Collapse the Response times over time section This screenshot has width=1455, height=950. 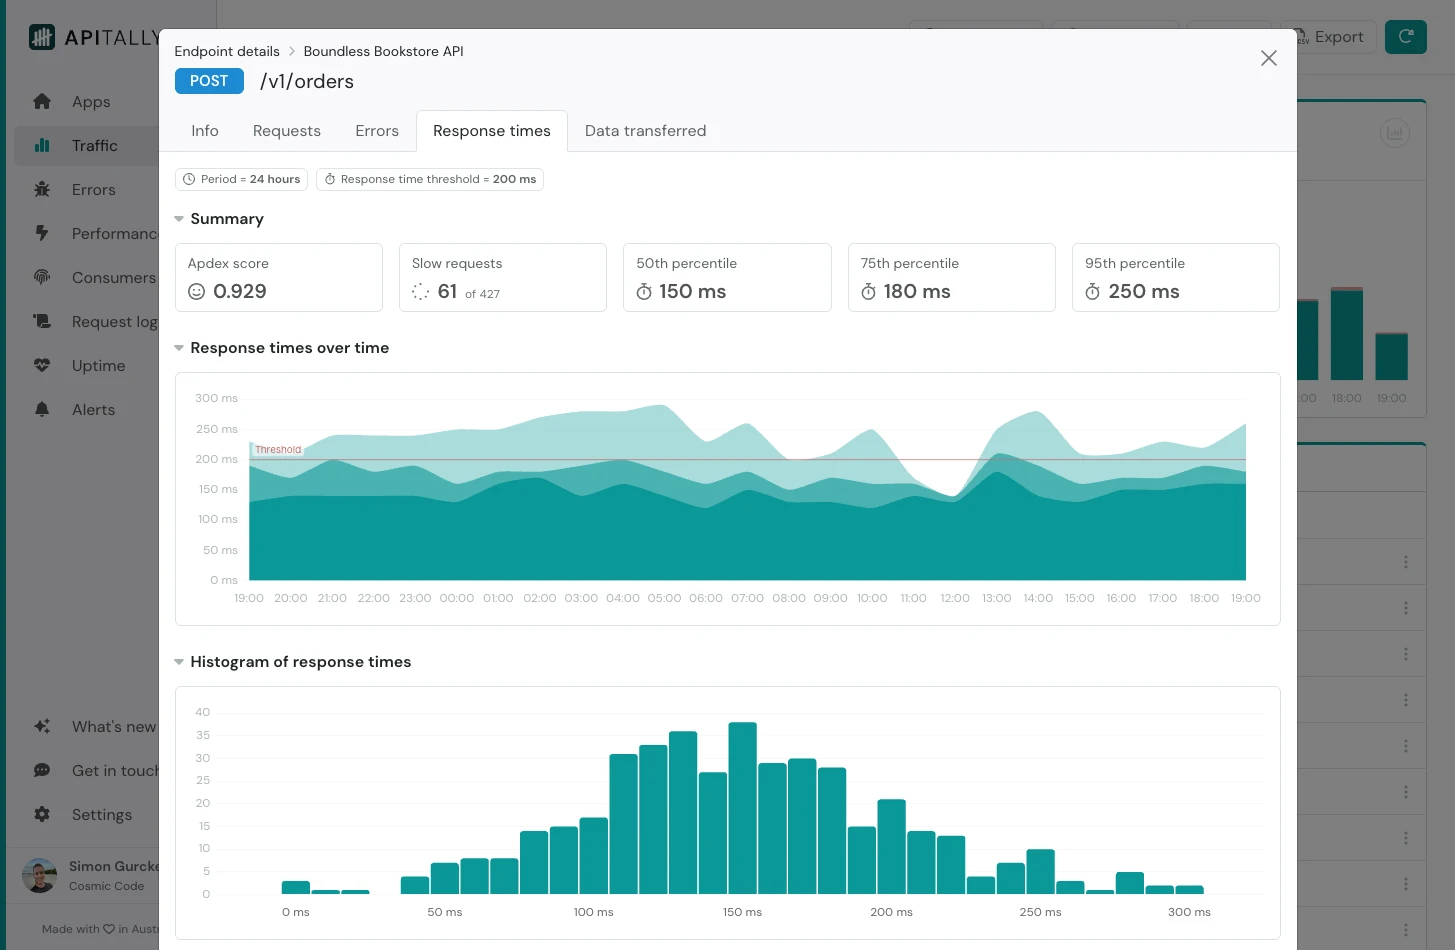click(179, 347)
